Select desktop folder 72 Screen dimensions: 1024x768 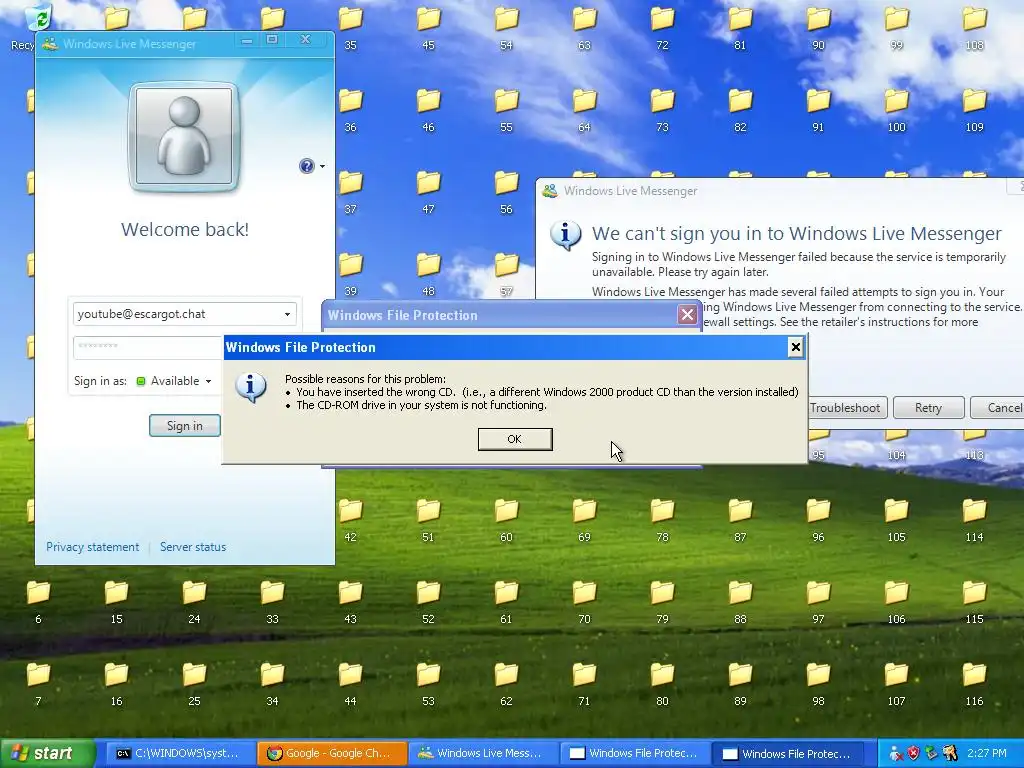point(662,26)
